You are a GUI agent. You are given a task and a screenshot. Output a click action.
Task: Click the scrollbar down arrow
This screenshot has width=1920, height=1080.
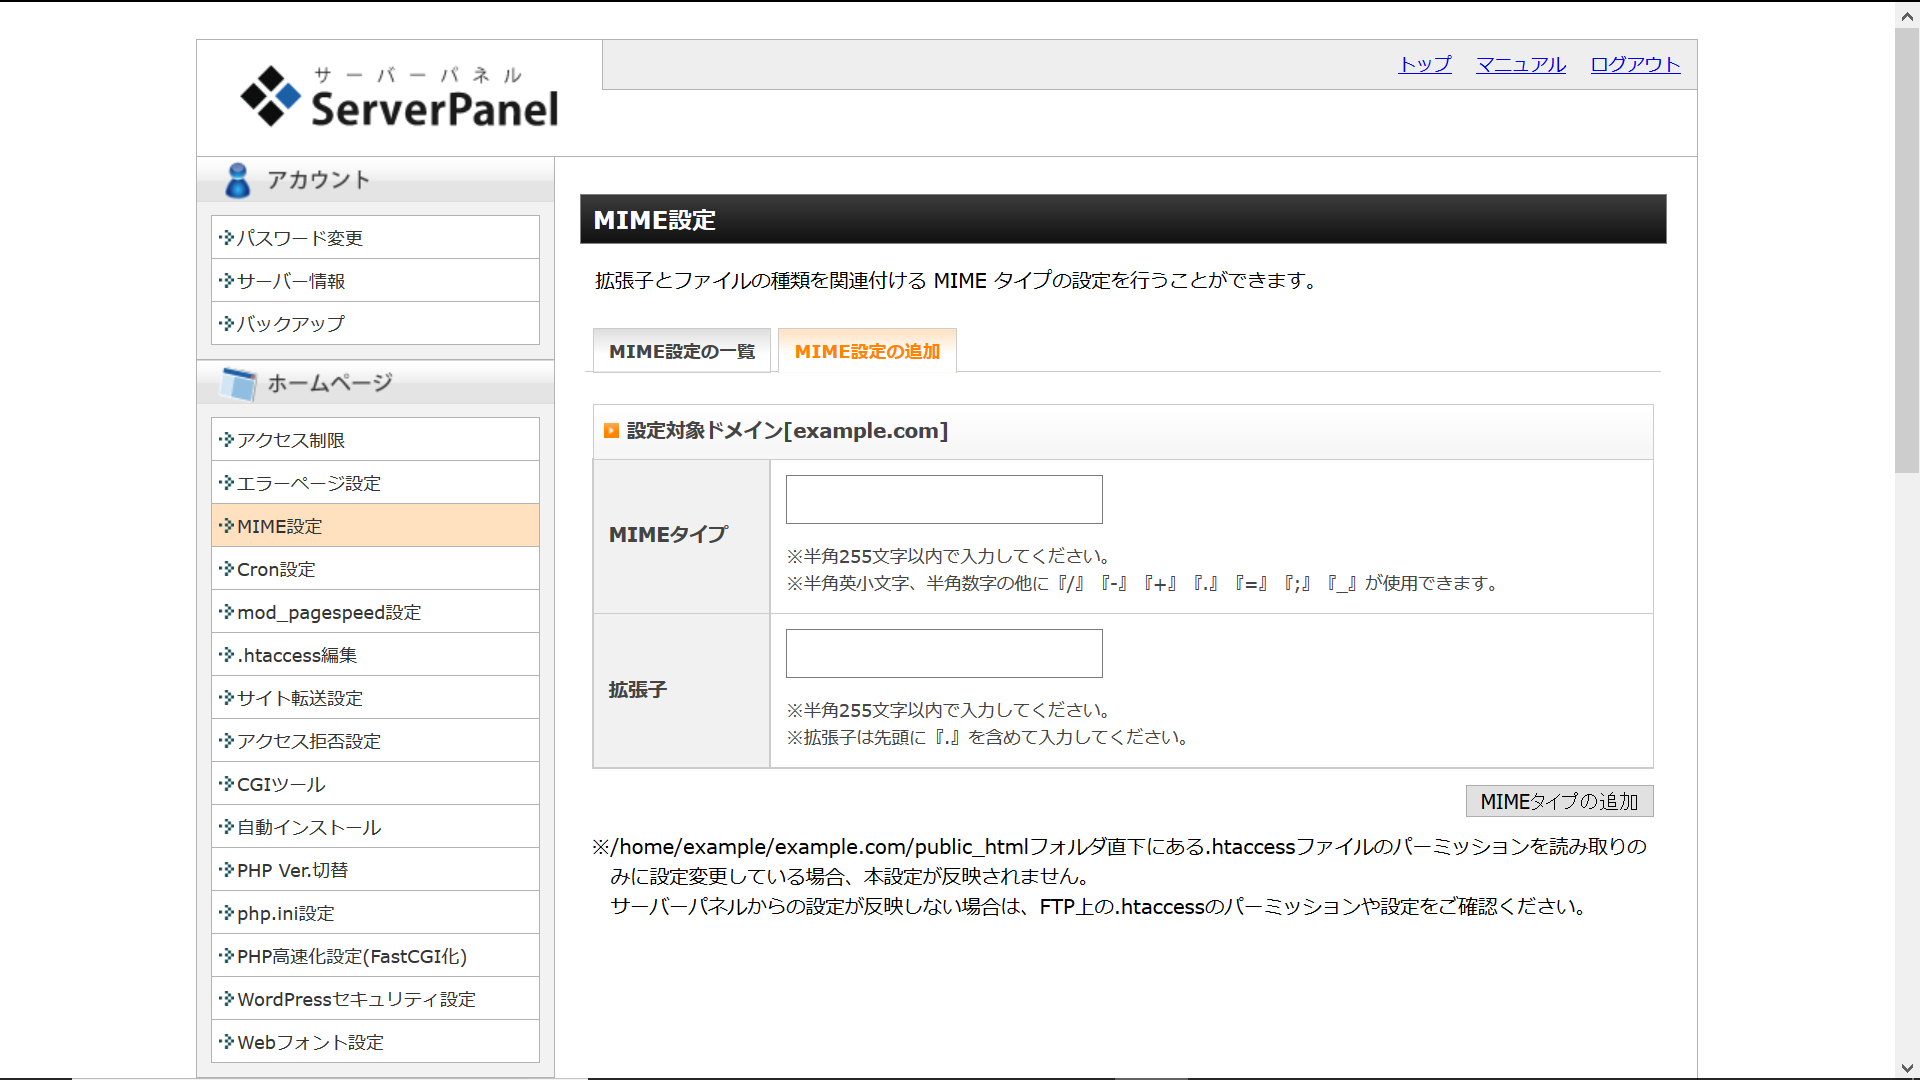point(1907,1067)
